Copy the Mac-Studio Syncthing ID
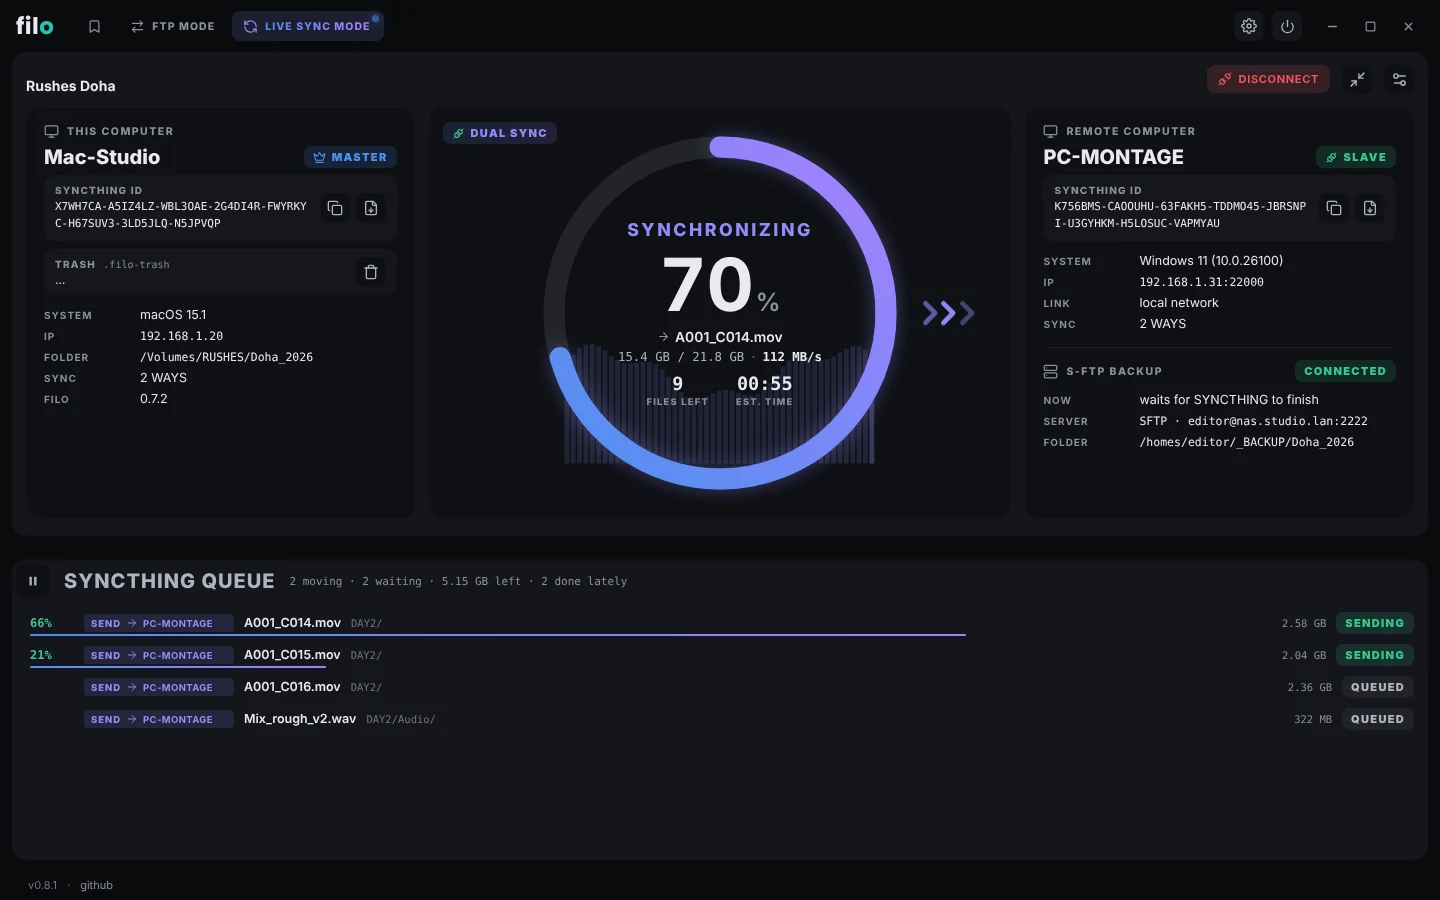Image resolution: width=1440 pixels, height=900 pixels. click(335, 208)
